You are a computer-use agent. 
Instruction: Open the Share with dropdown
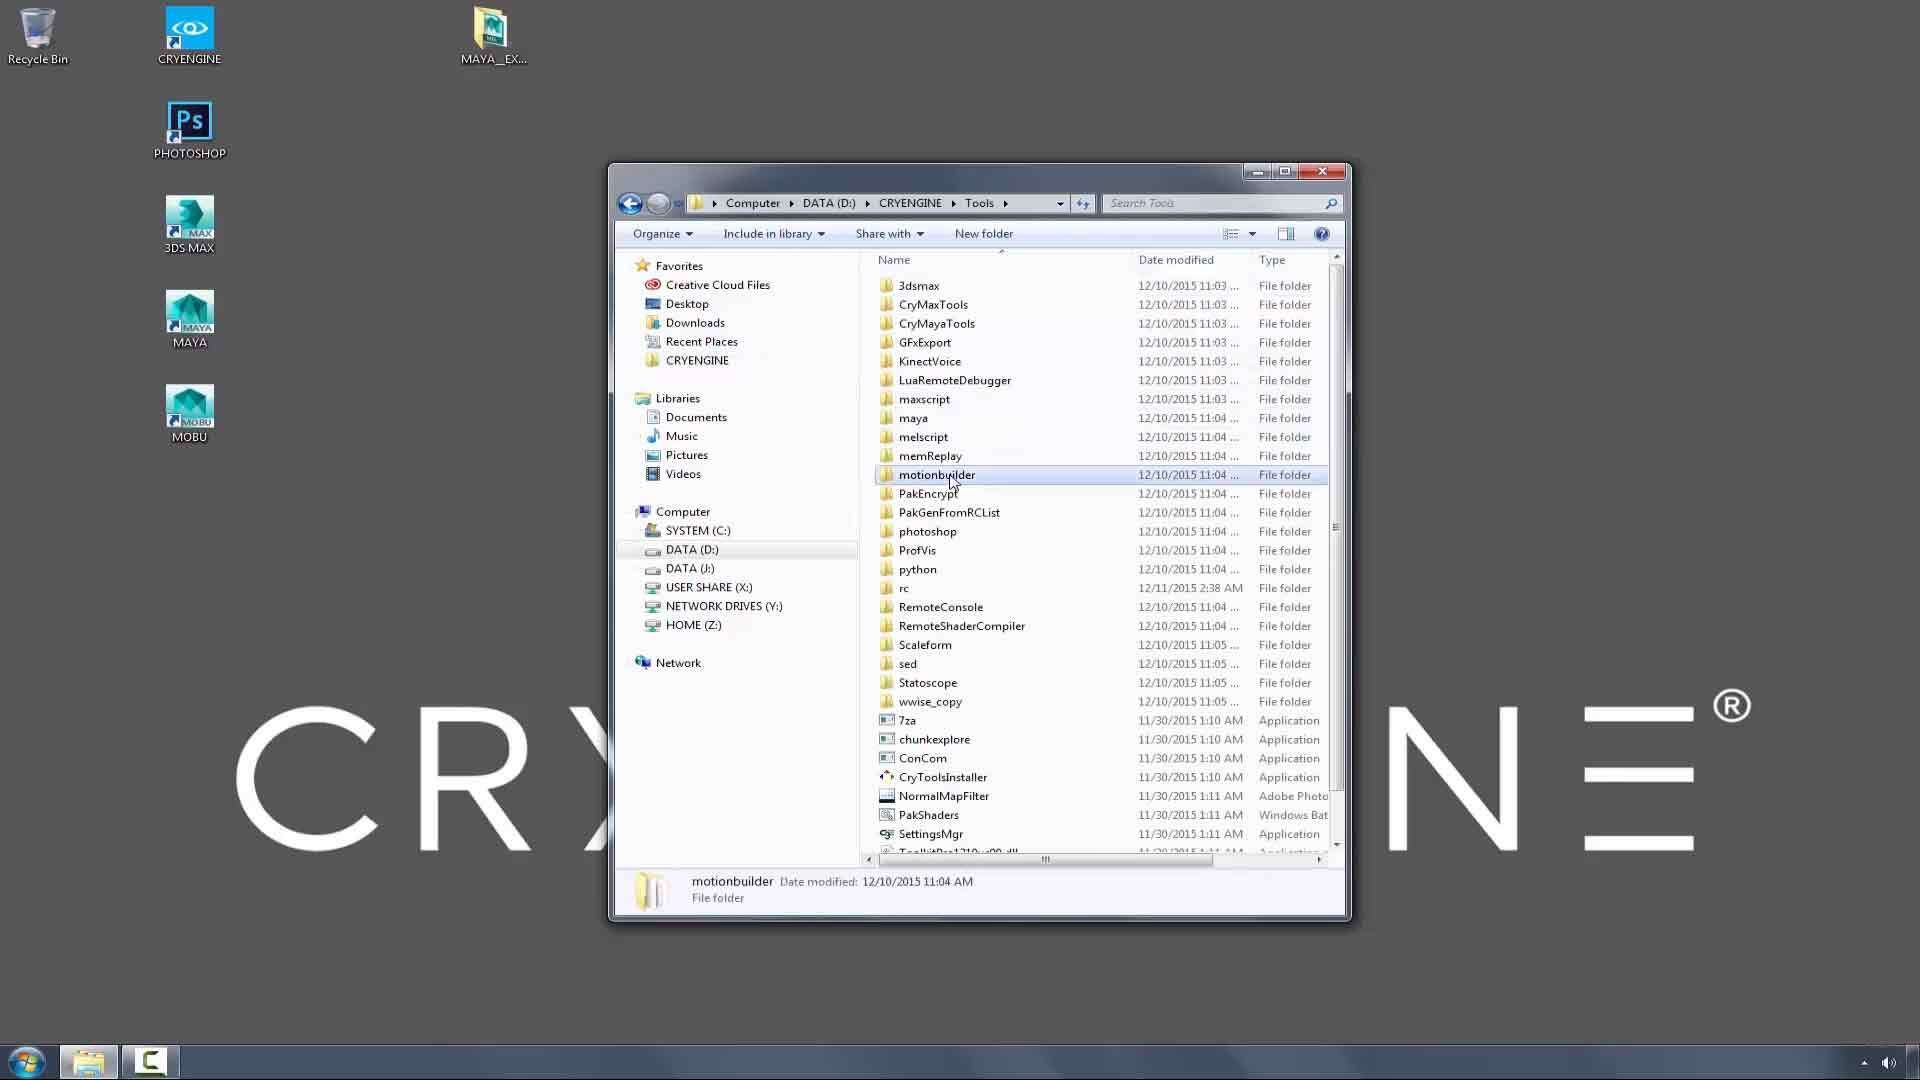click(x=889, y=233)
